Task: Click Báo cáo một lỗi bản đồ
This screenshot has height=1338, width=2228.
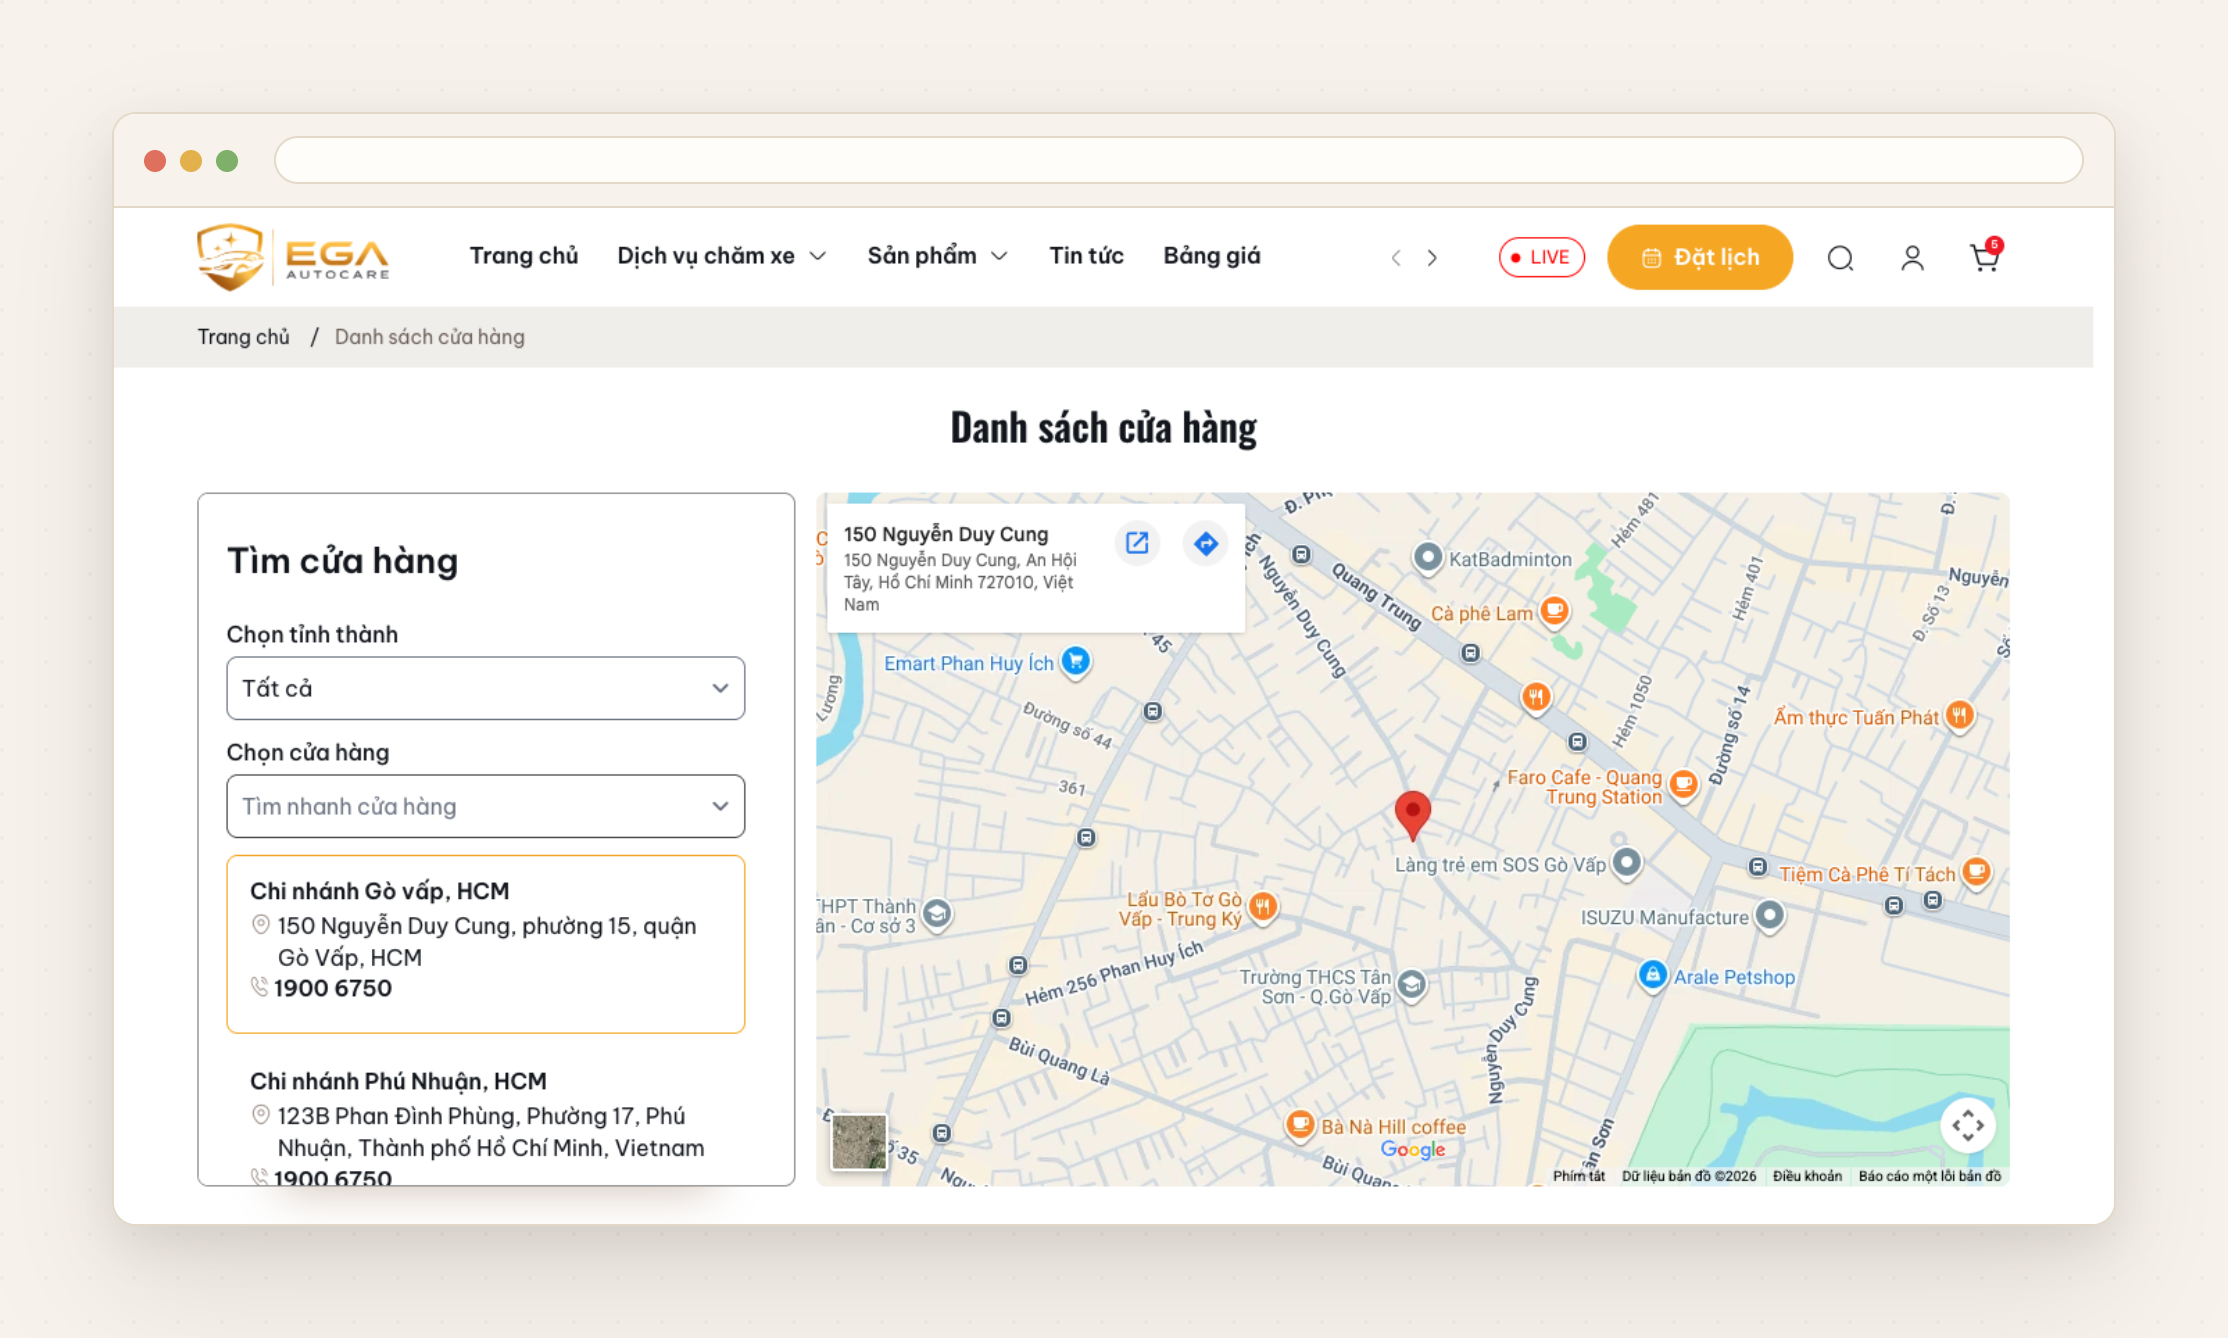Action: [1929, 1176]
